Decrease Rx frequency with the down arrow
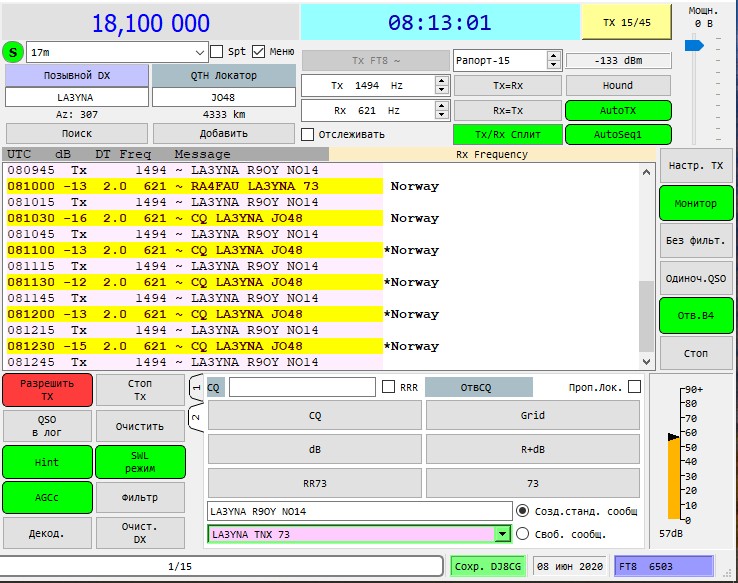This screenshot has height=583, width=738. (x=442, y=115)
